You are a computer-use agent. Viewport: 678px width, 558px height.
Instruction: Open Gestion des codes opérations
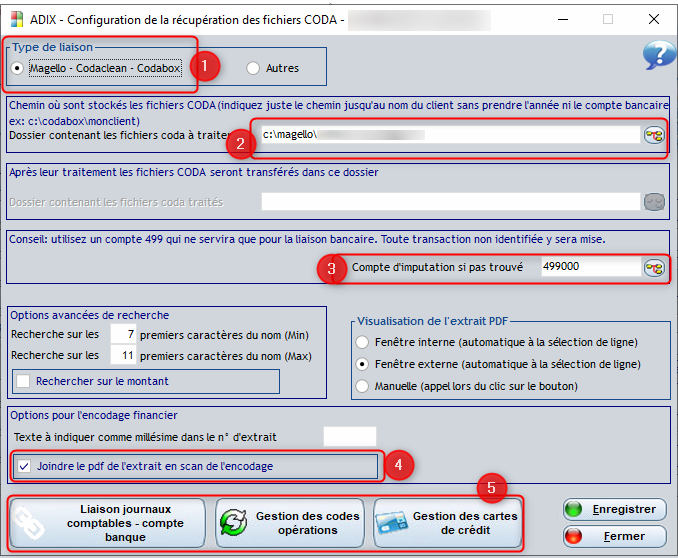pos(289,522)
